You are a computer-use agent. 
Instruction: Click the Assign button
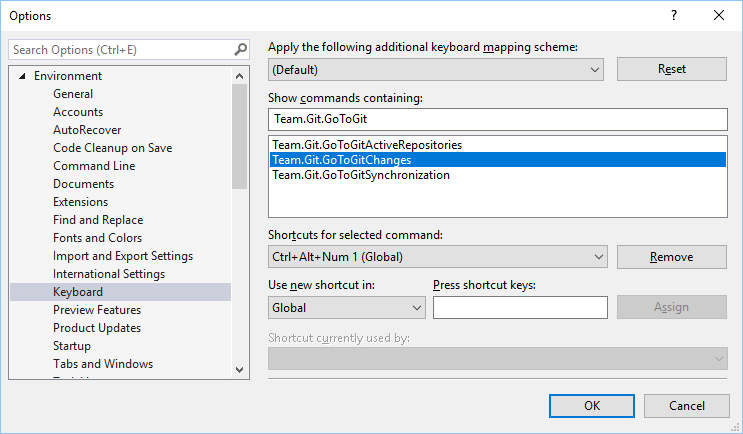pos(671,307)
